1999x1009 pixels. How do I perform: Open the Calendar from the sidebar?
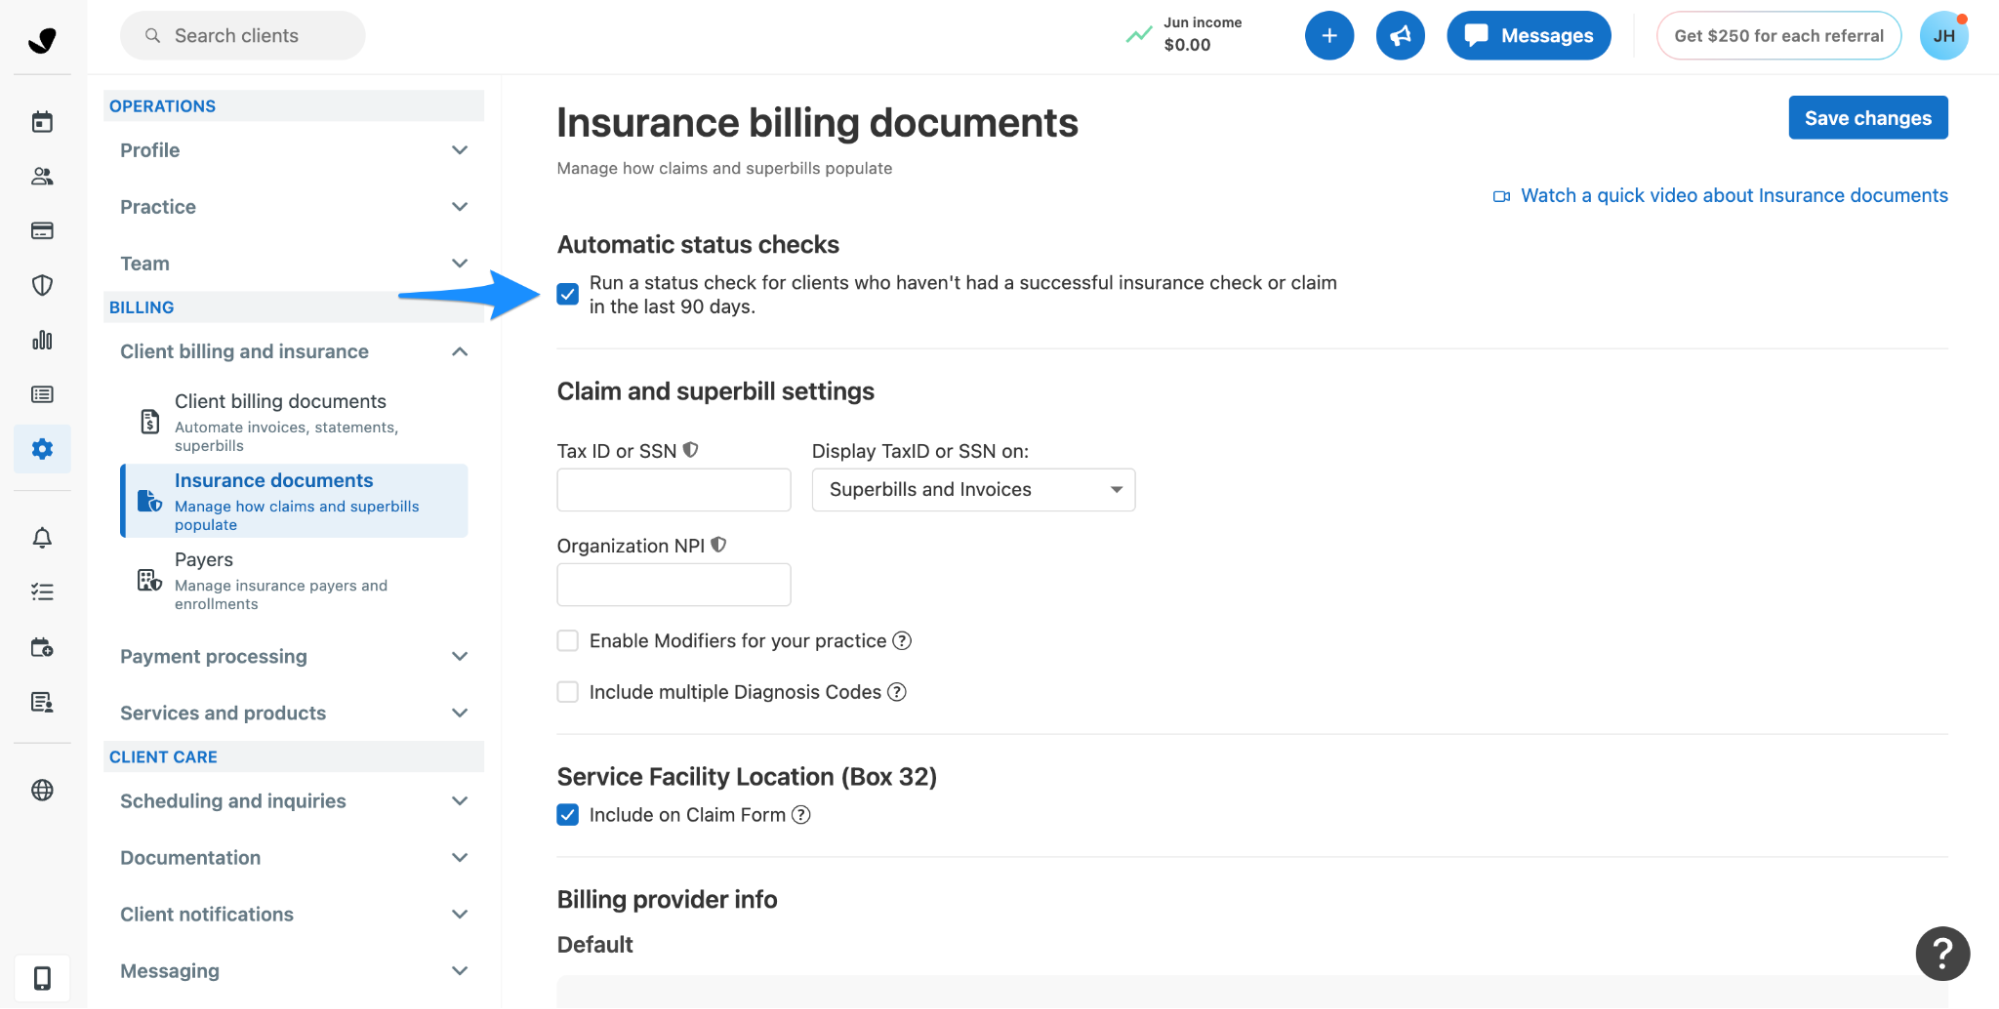(x=42, y=120)
